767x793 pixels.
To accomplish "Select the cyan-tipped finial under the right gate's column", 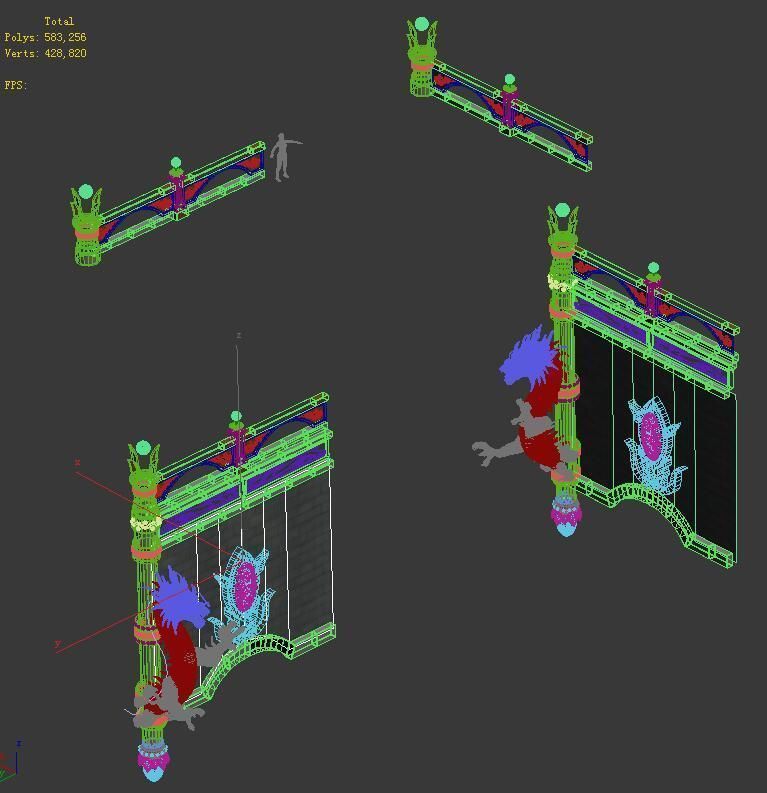I will (x=566, y=515).
